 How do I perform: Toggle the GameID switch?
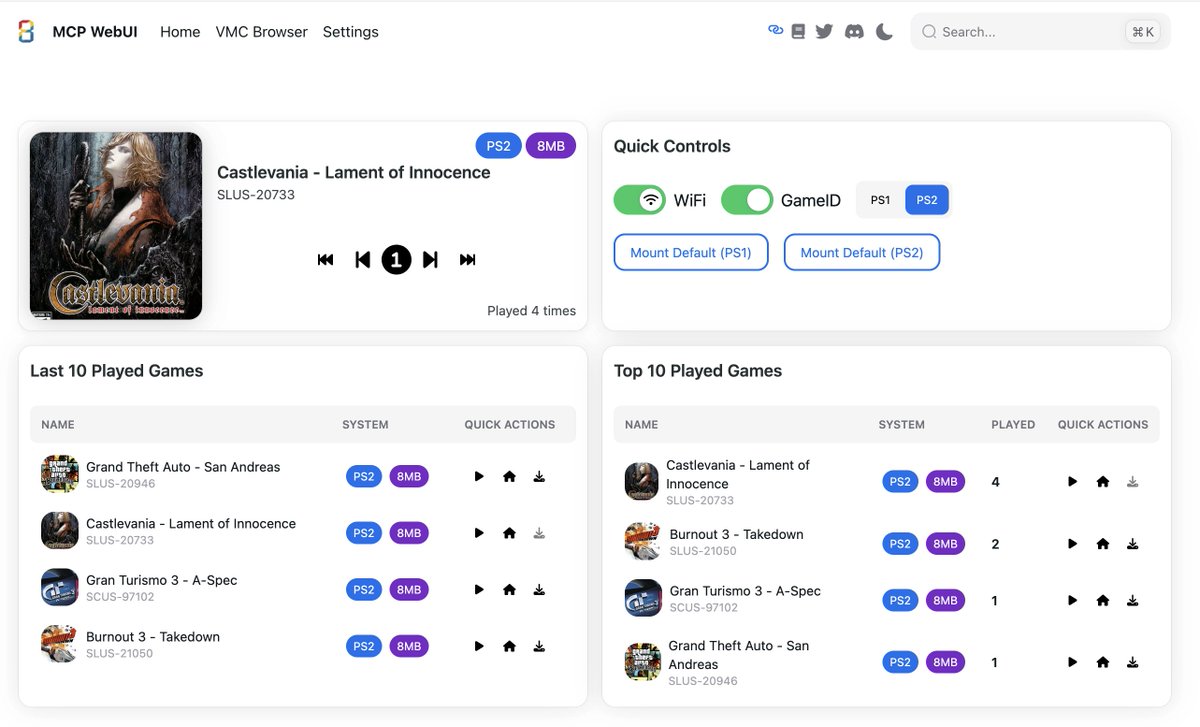click(747, 200)
